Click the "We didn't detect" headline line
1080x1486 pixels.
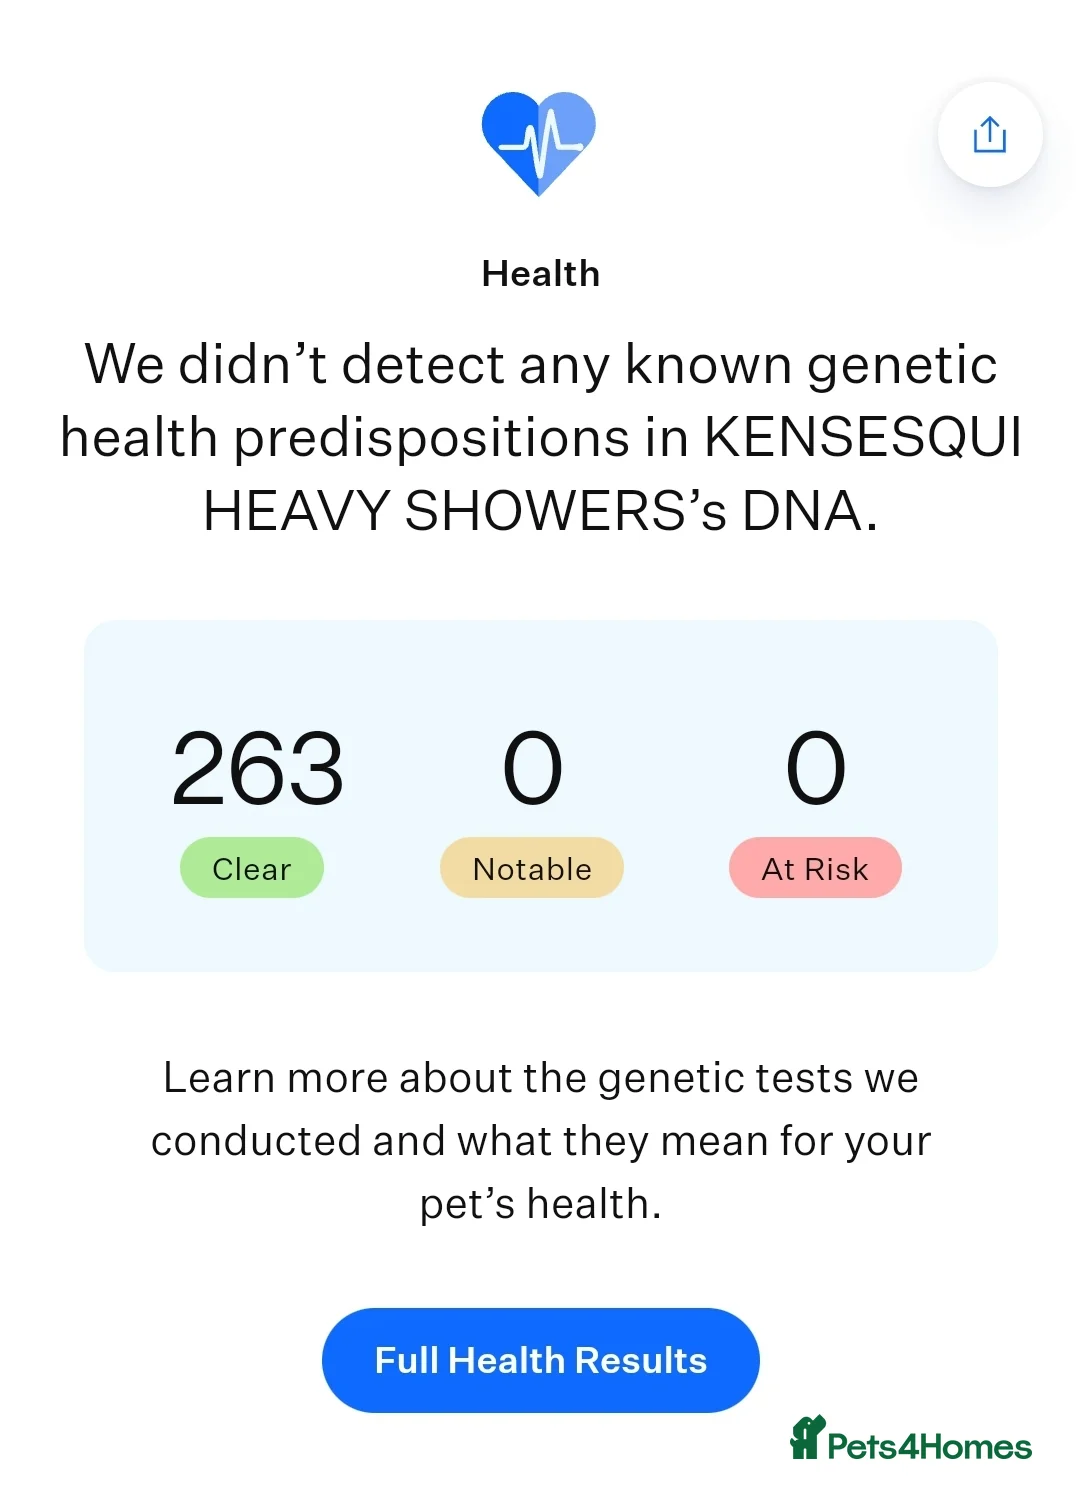540,364
